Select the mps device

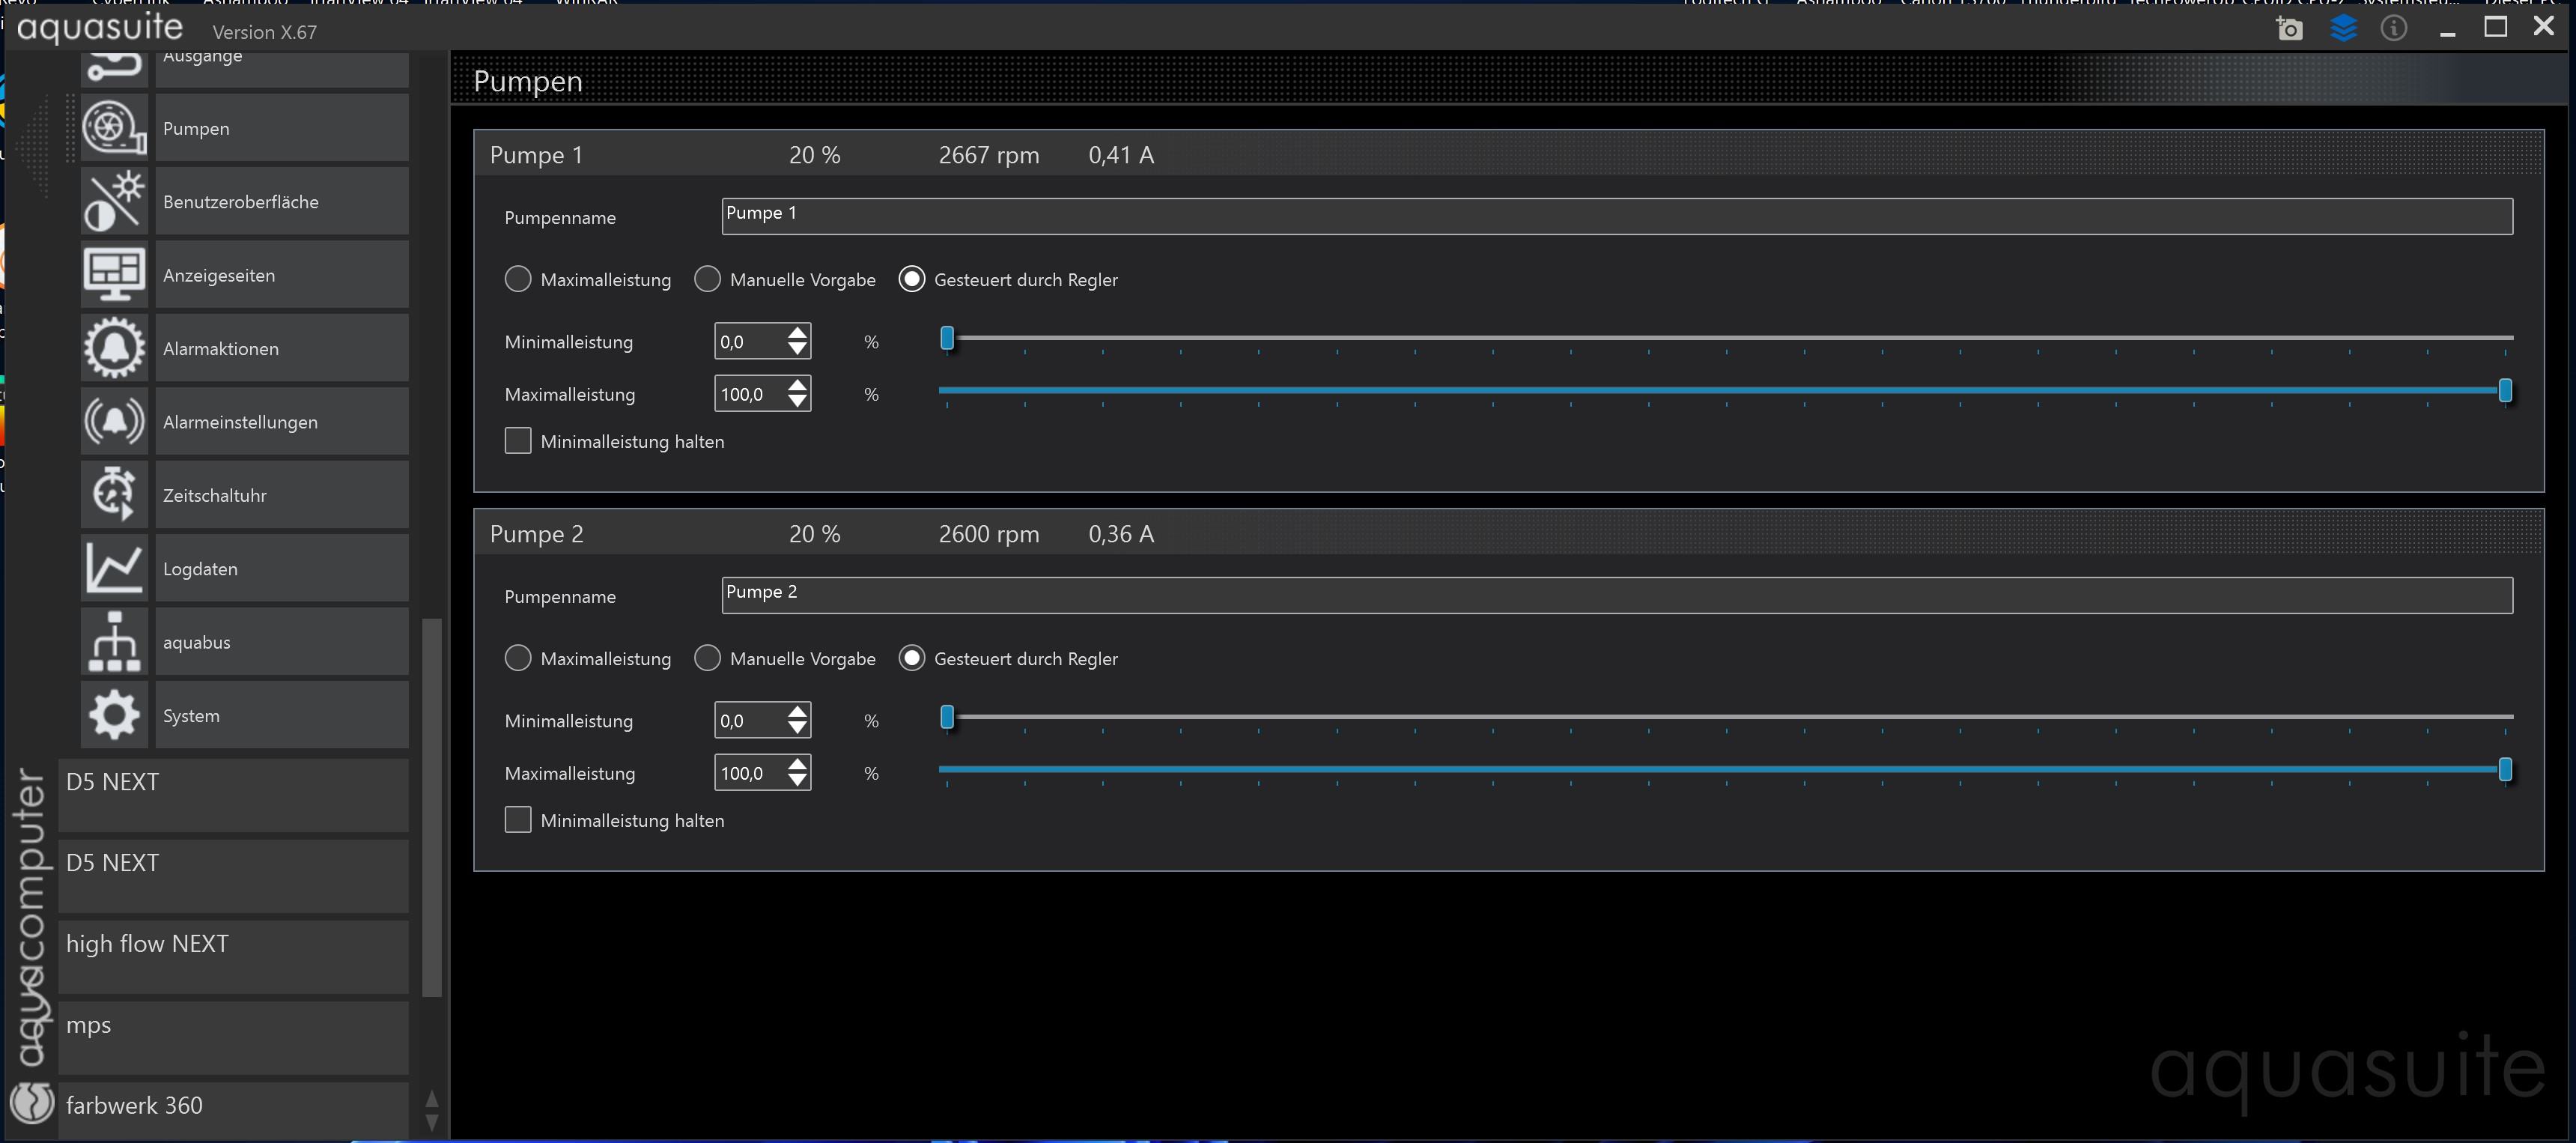point(233,1038)
